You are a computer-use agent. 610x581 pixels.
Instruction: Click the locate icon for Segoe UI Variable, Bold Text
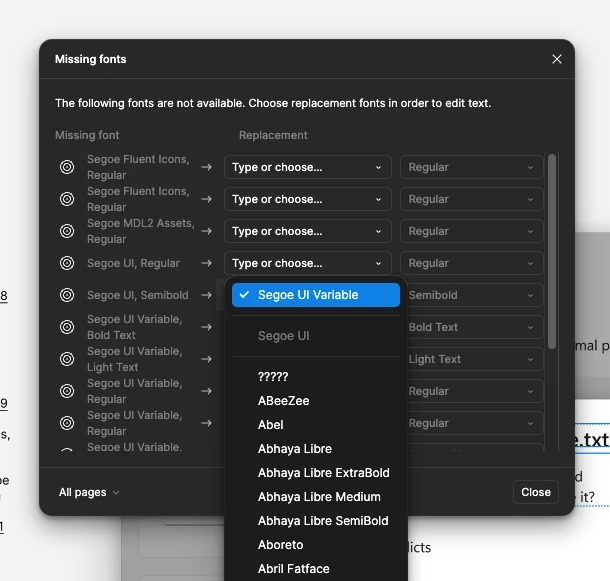pyautogui.click(x=67, y=327)
